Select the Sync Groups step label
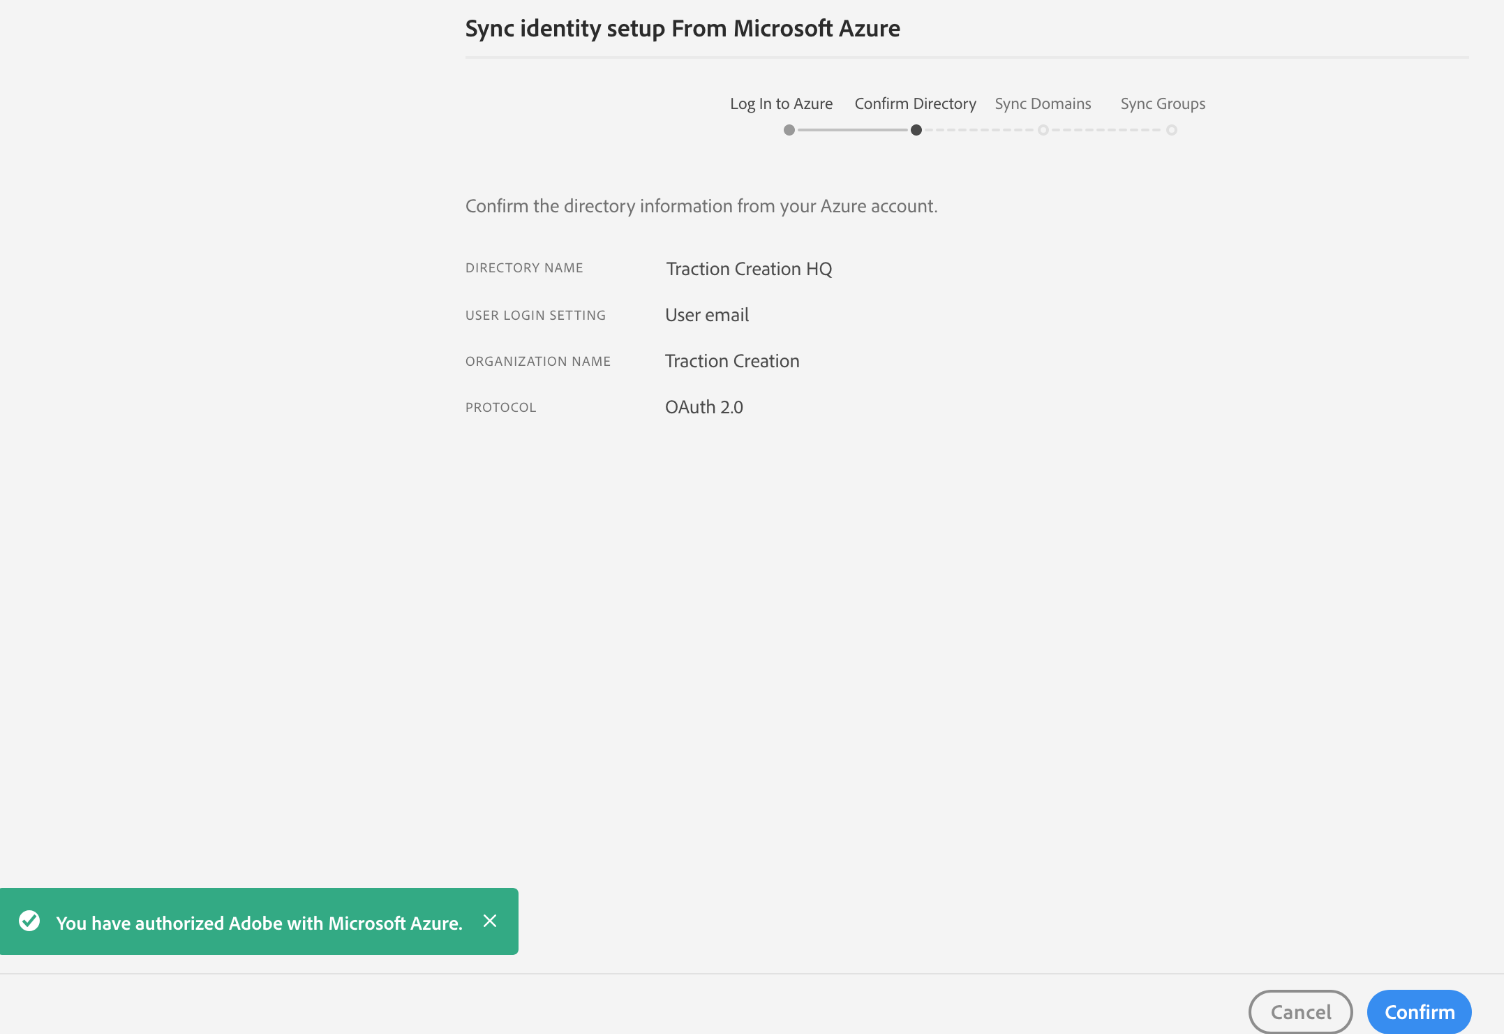 pyautogui.click(x=1163, y=103)
